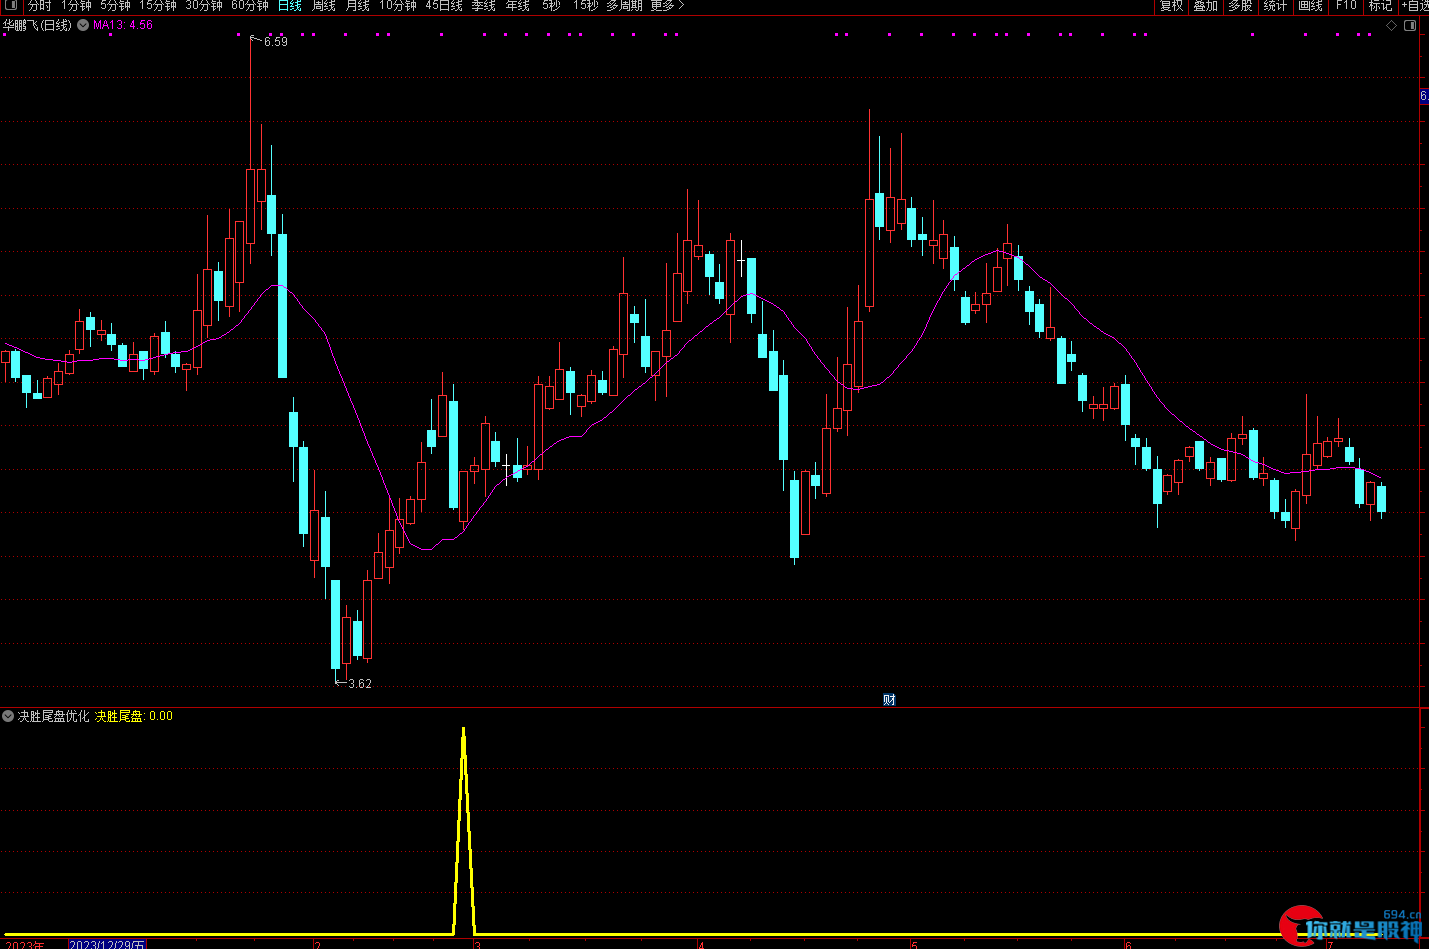This screenshot has width=1429, height=949.
Task: Click the 华鹏飞(日线) stock title
Action: point(38,25)
